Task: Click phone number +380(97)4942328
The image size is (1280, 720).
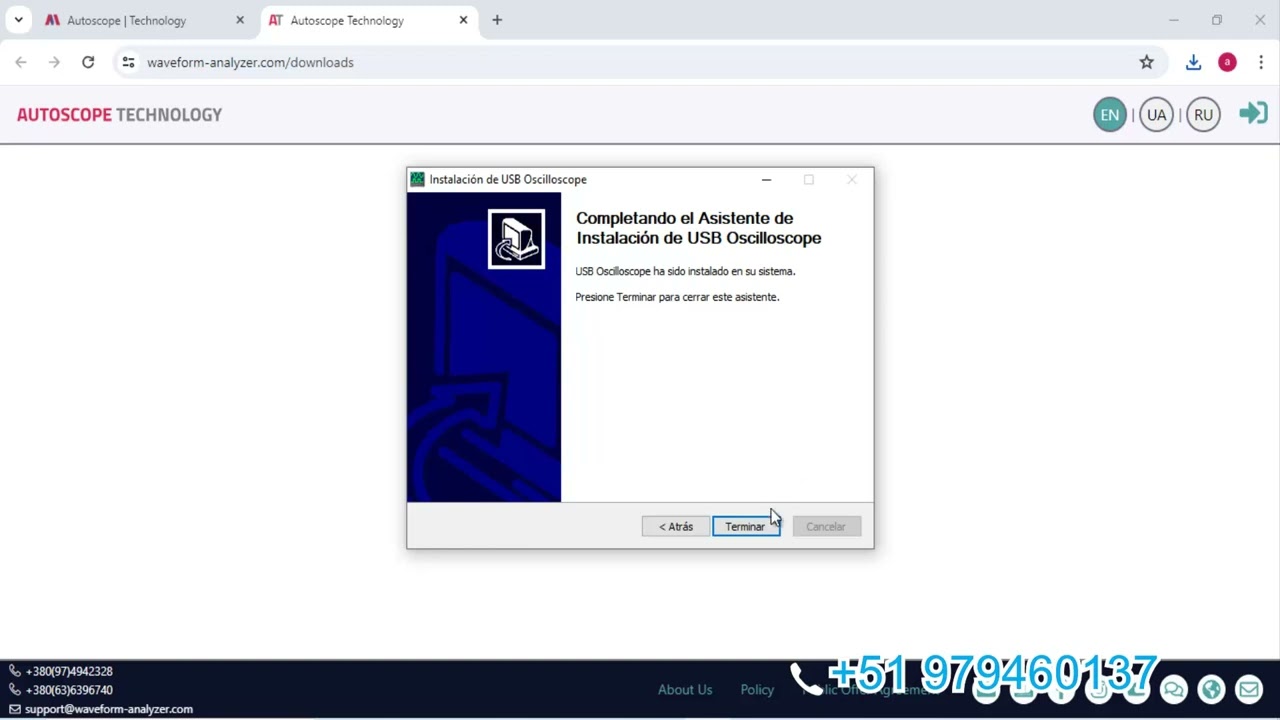Action: [x=69, y=671]
